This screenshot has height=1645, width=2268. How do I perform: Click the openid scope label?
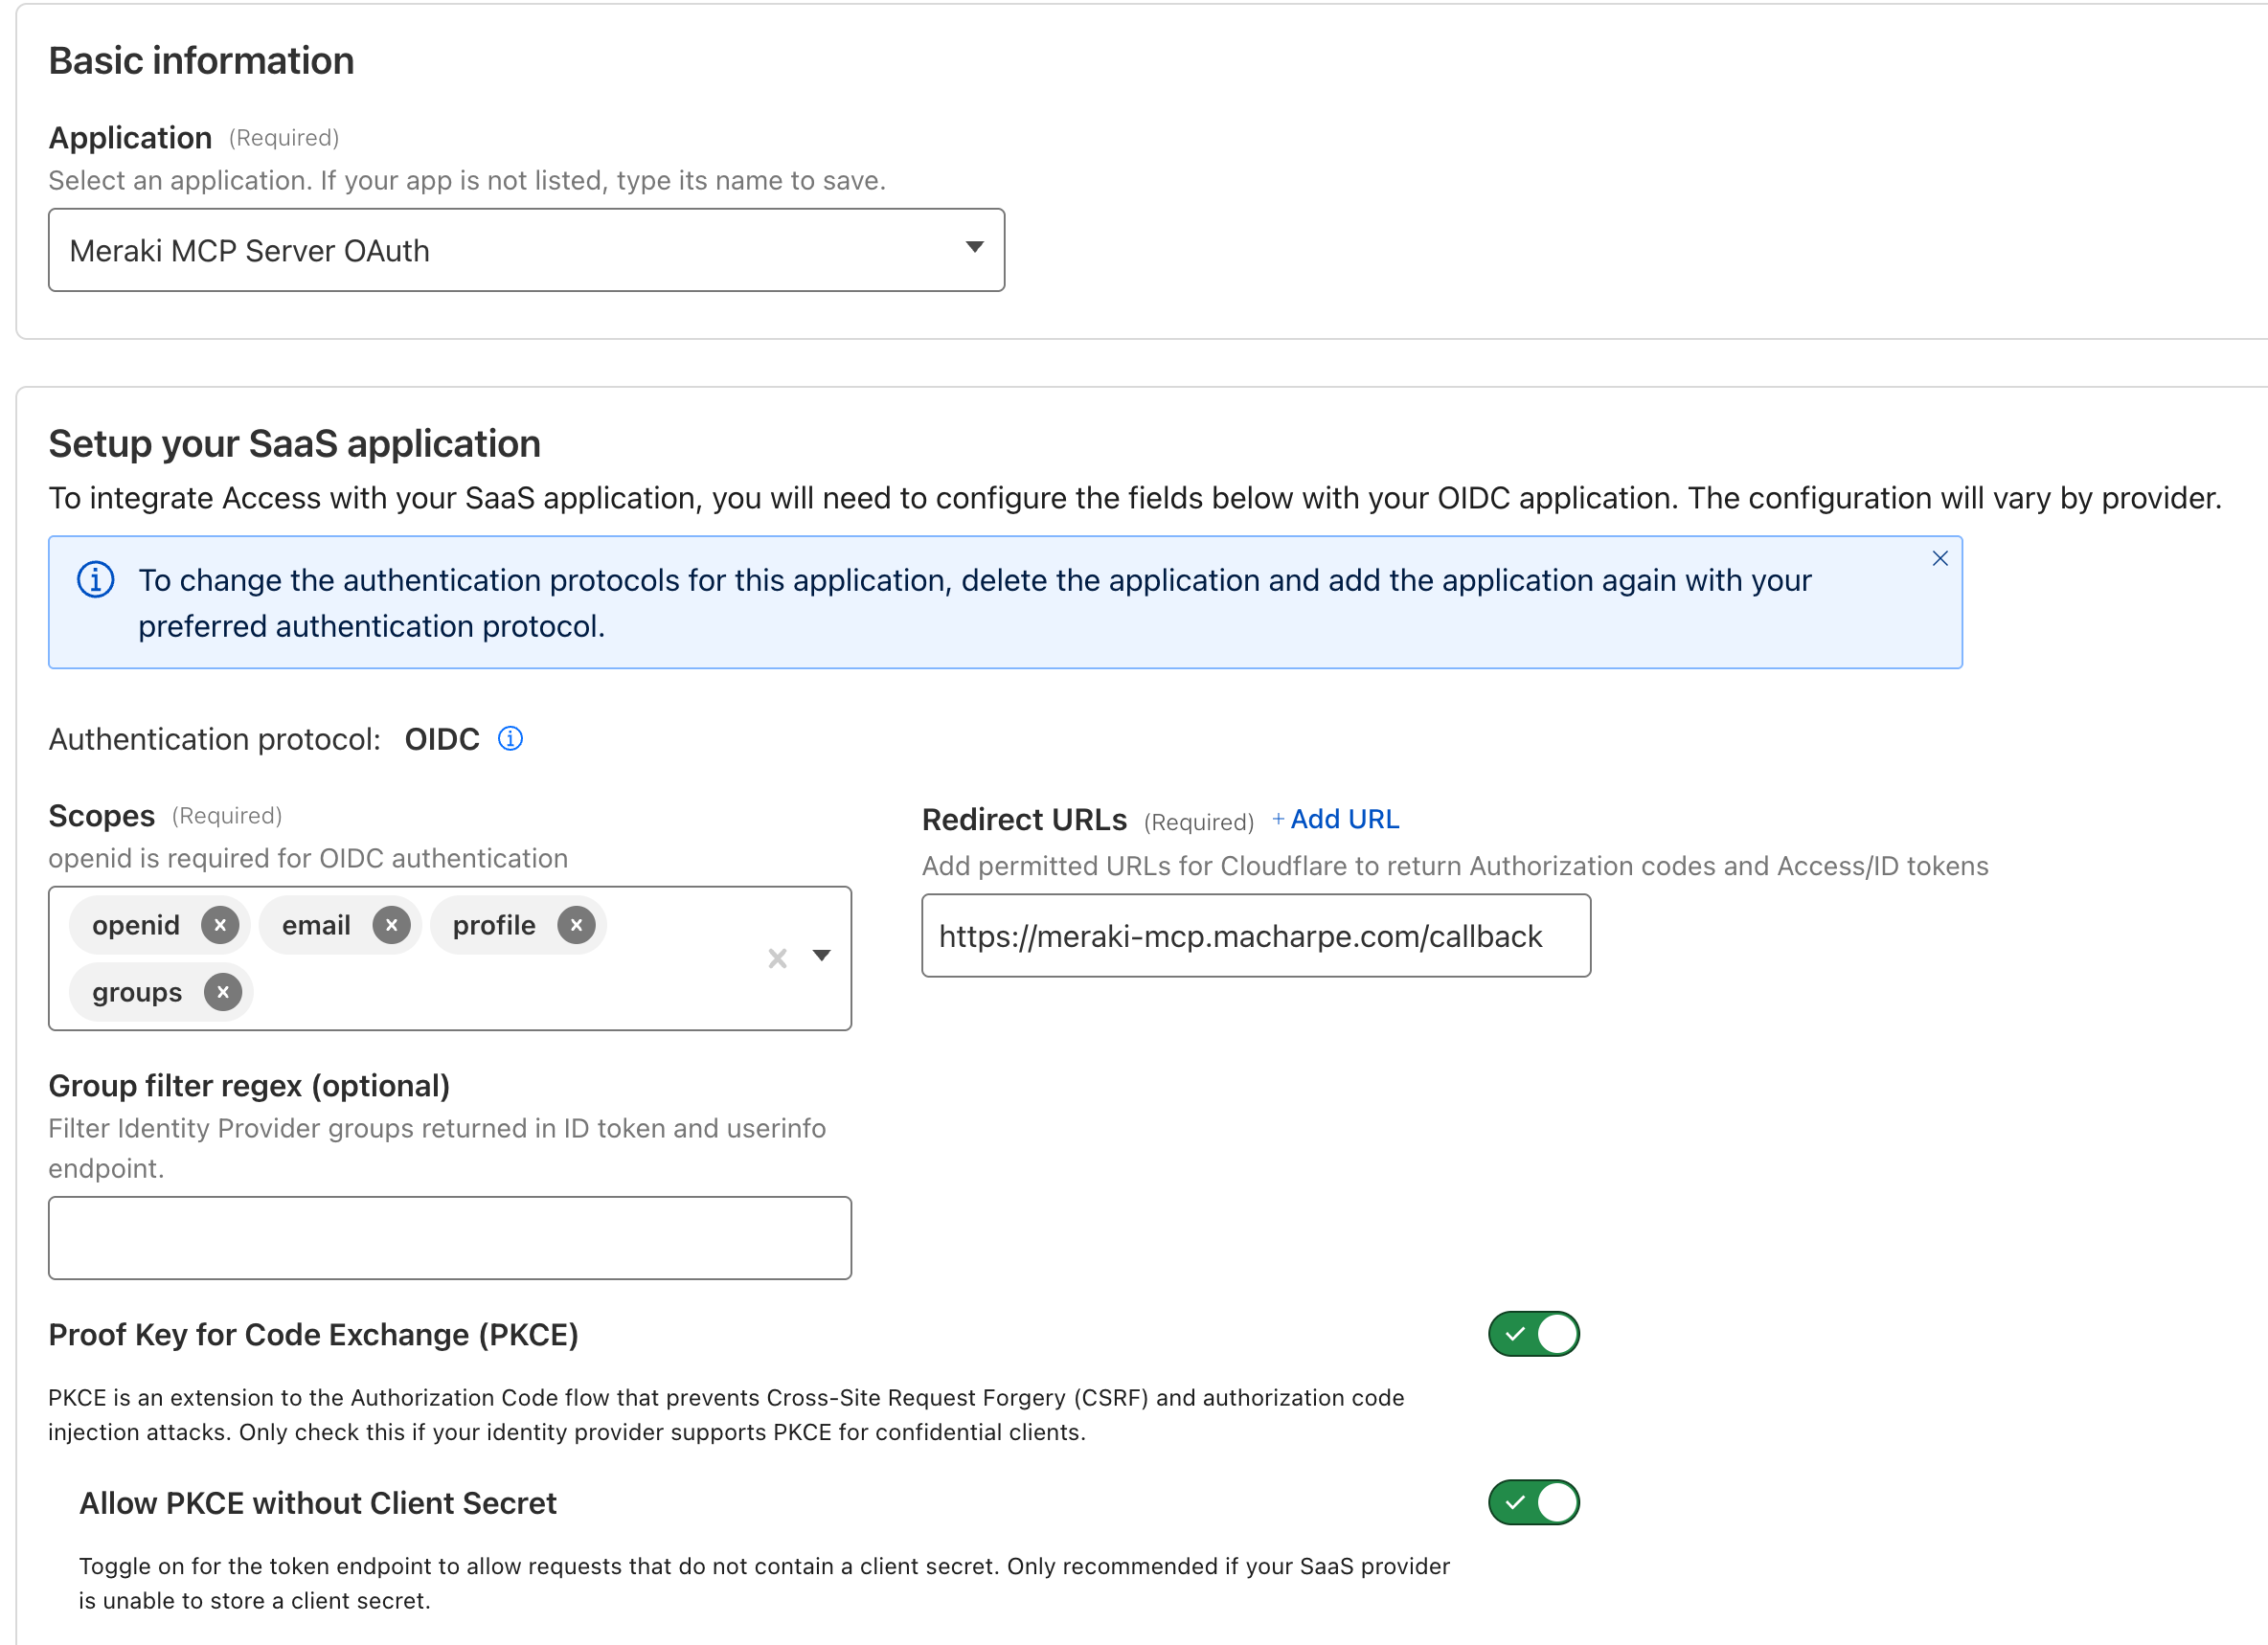pos(136,926)
